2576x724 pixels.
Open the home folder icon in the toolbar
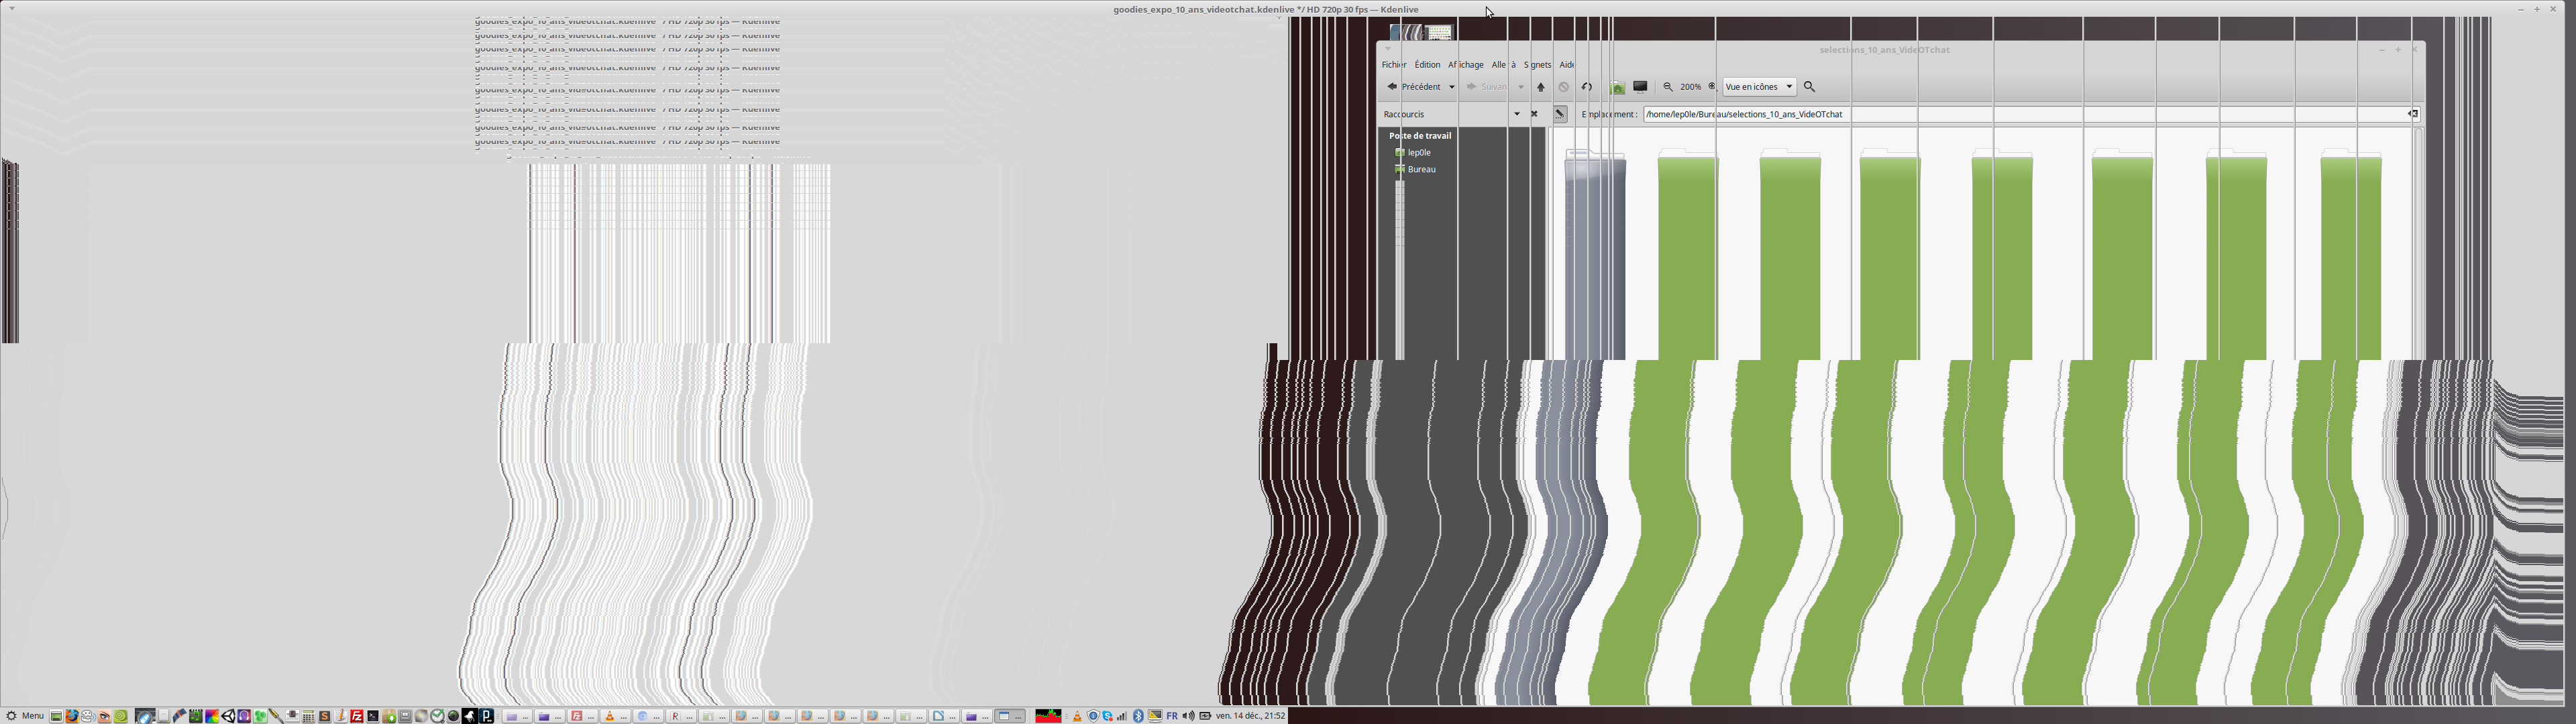tap(1617, 87)
